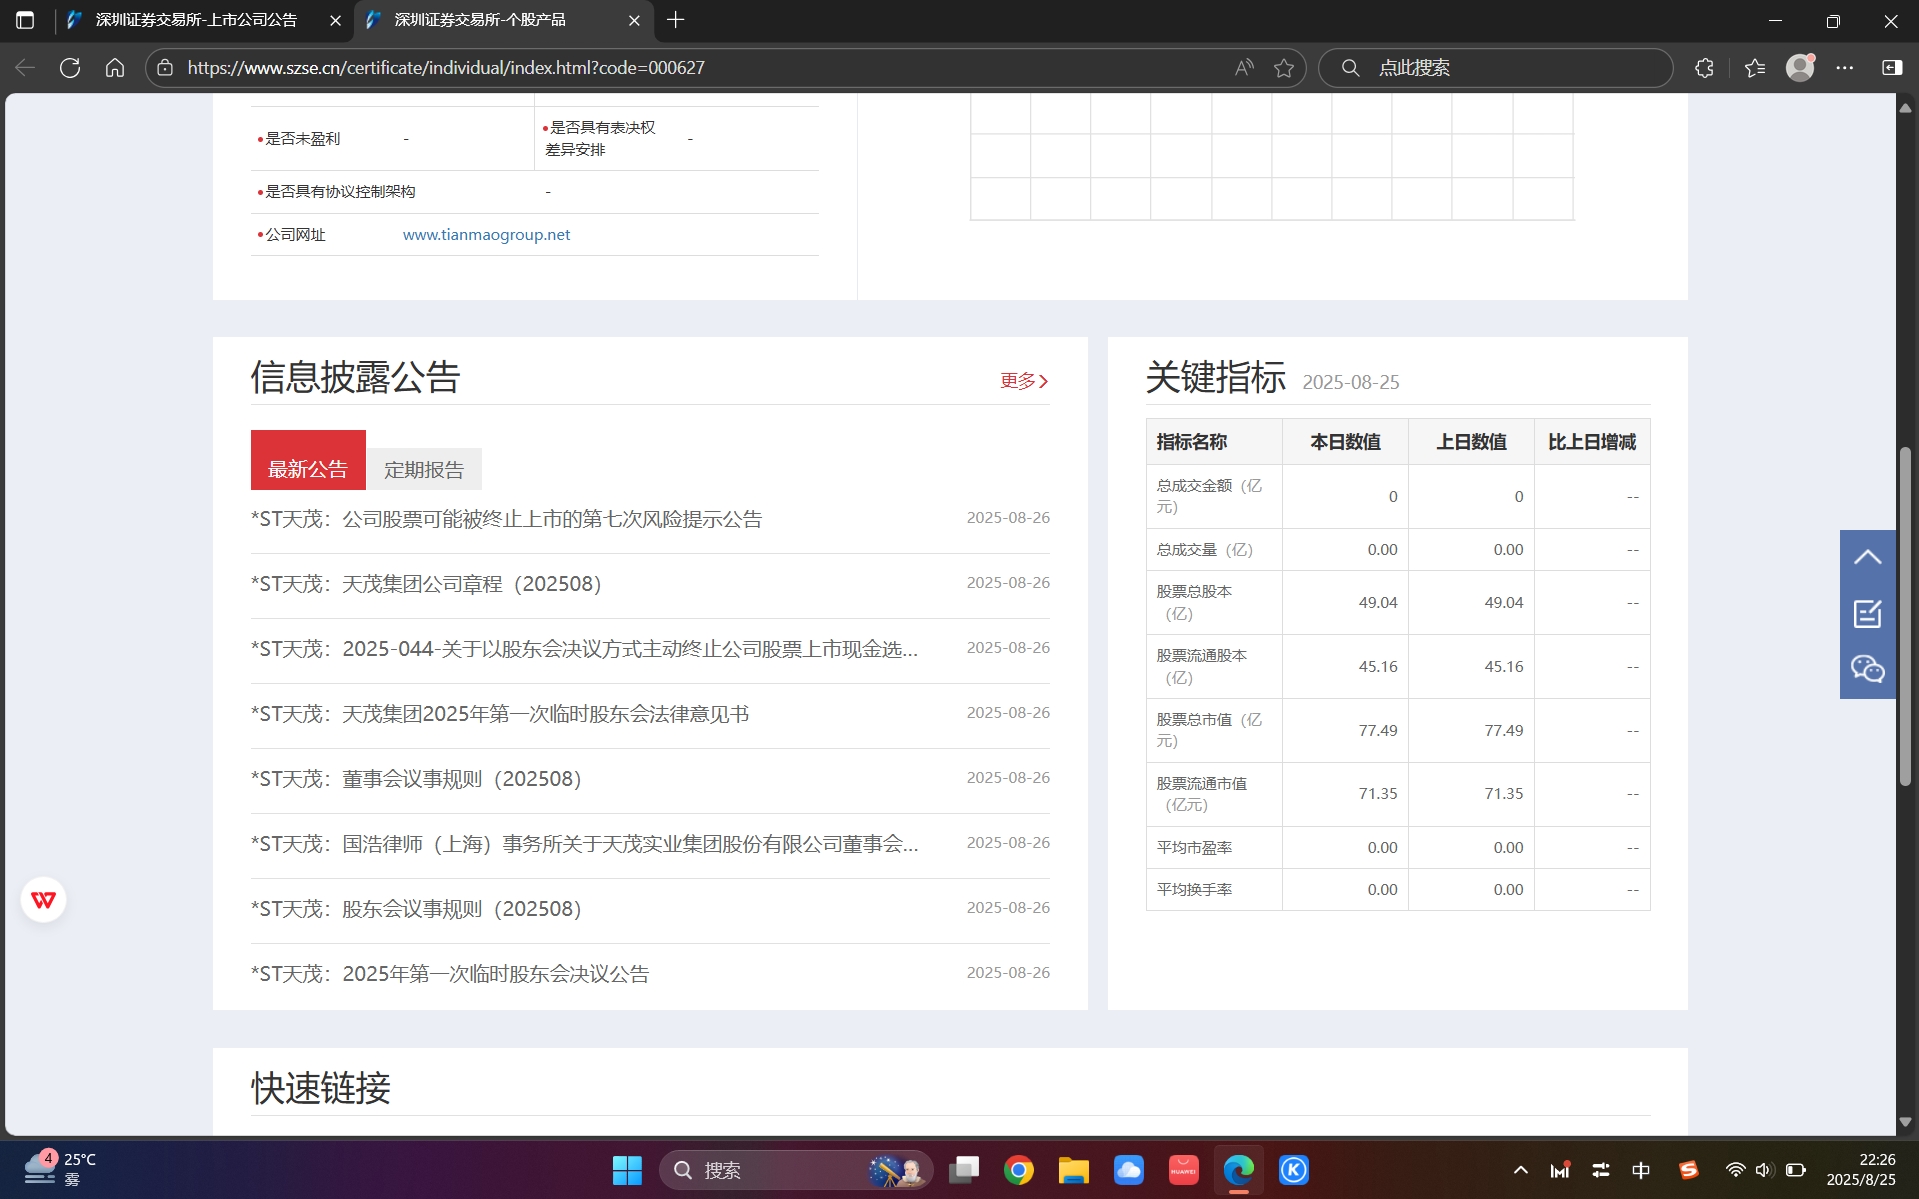Open 董事会议事规则（202508）announcement
Image resolution: width=1919 pixels, height=1199 pixels.
416,779
